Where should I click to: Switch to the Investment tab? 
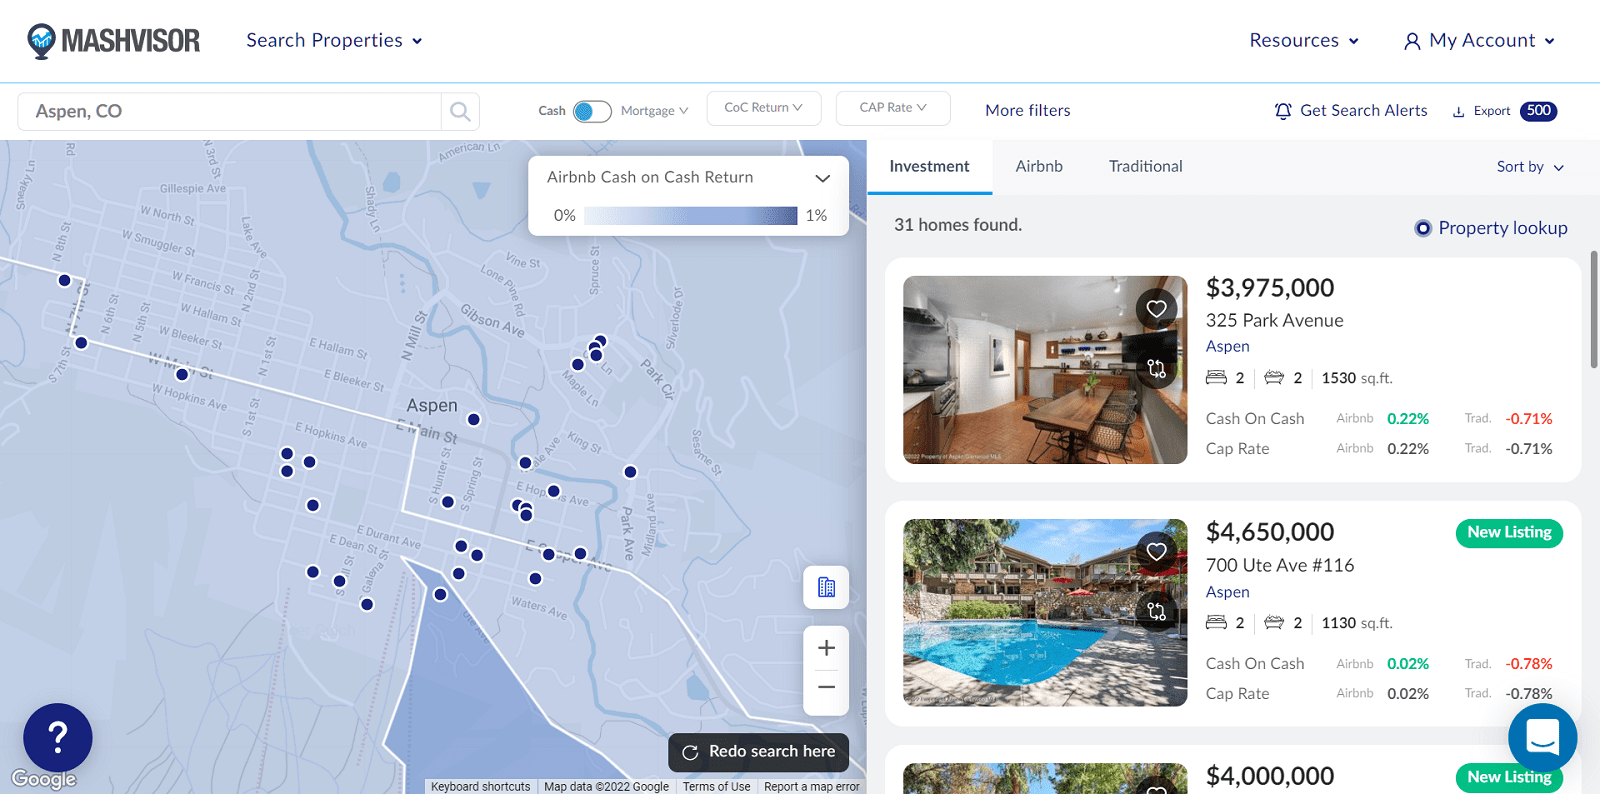click(x=929, y=167)
